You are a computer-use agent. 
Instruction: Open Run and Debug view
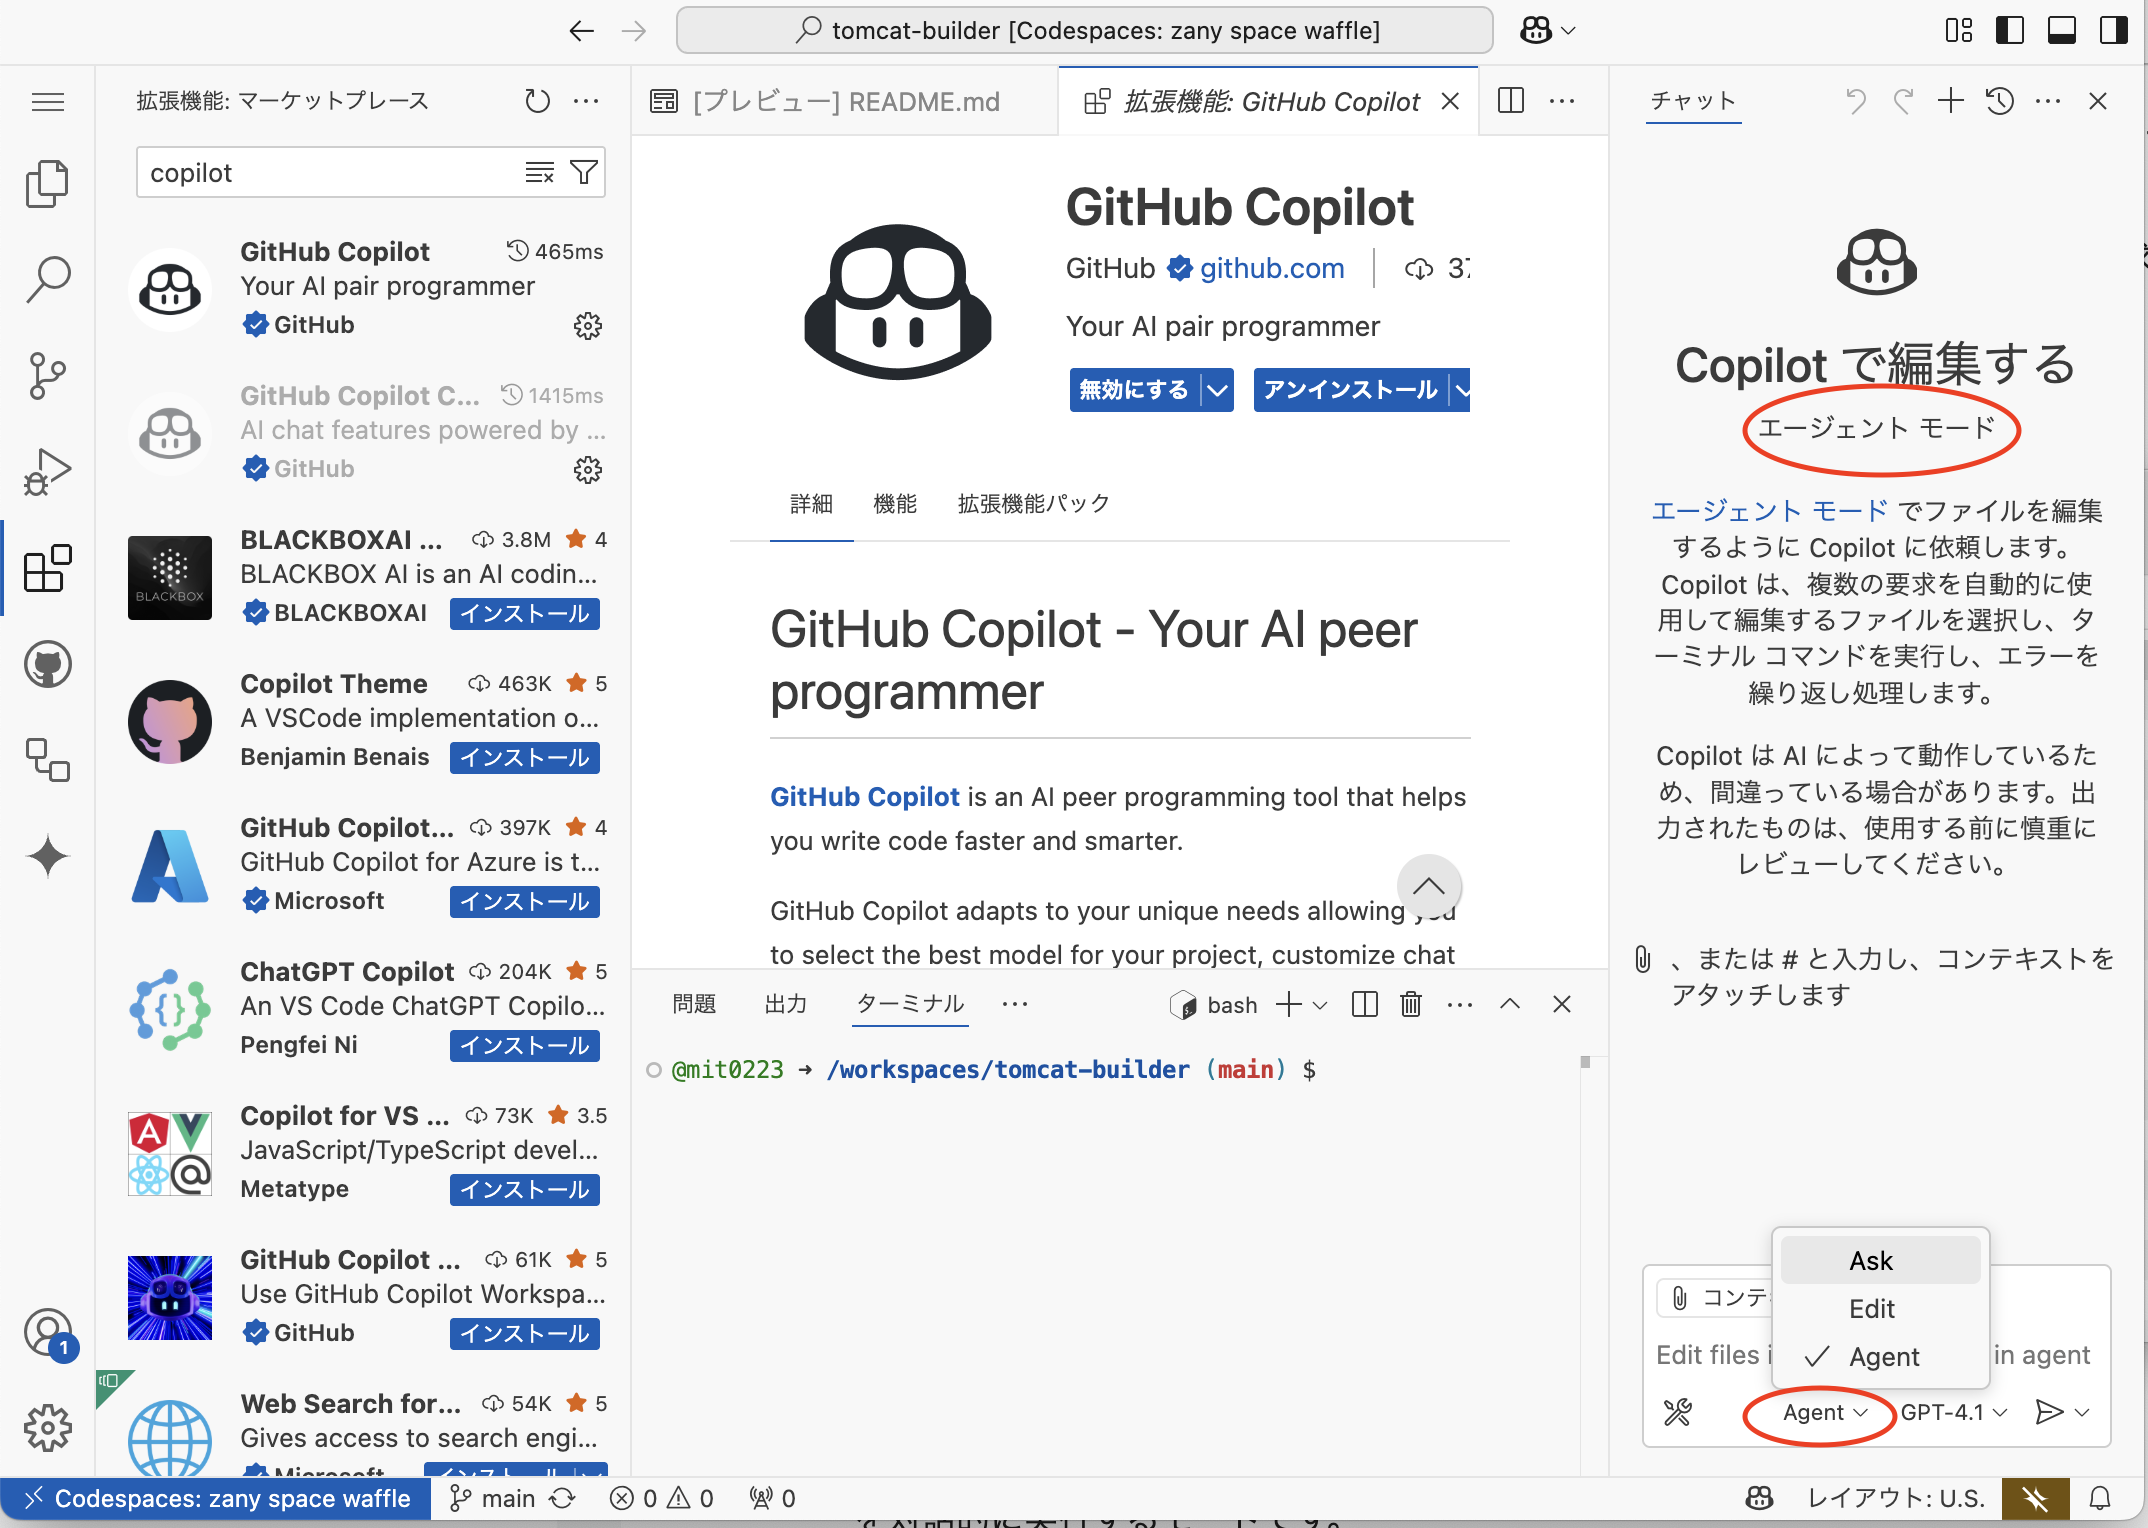tap(47, 473)
